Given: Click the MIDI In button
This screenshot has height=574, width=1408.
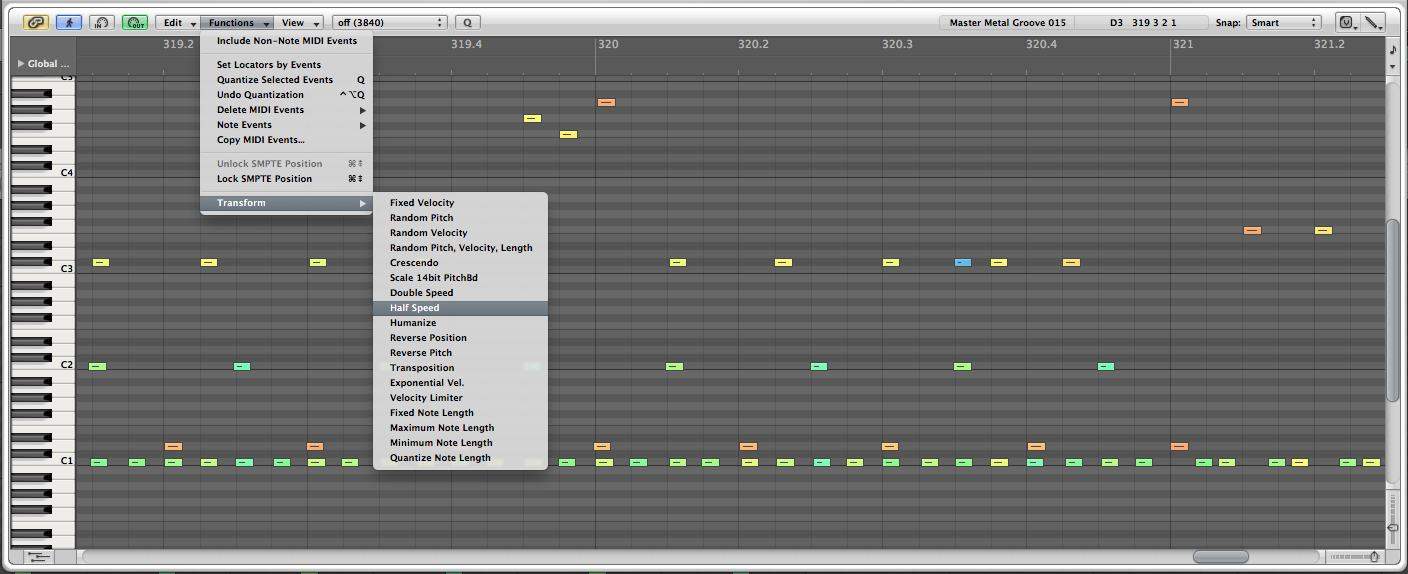Looking at the screenshot, I should (101, 22).
